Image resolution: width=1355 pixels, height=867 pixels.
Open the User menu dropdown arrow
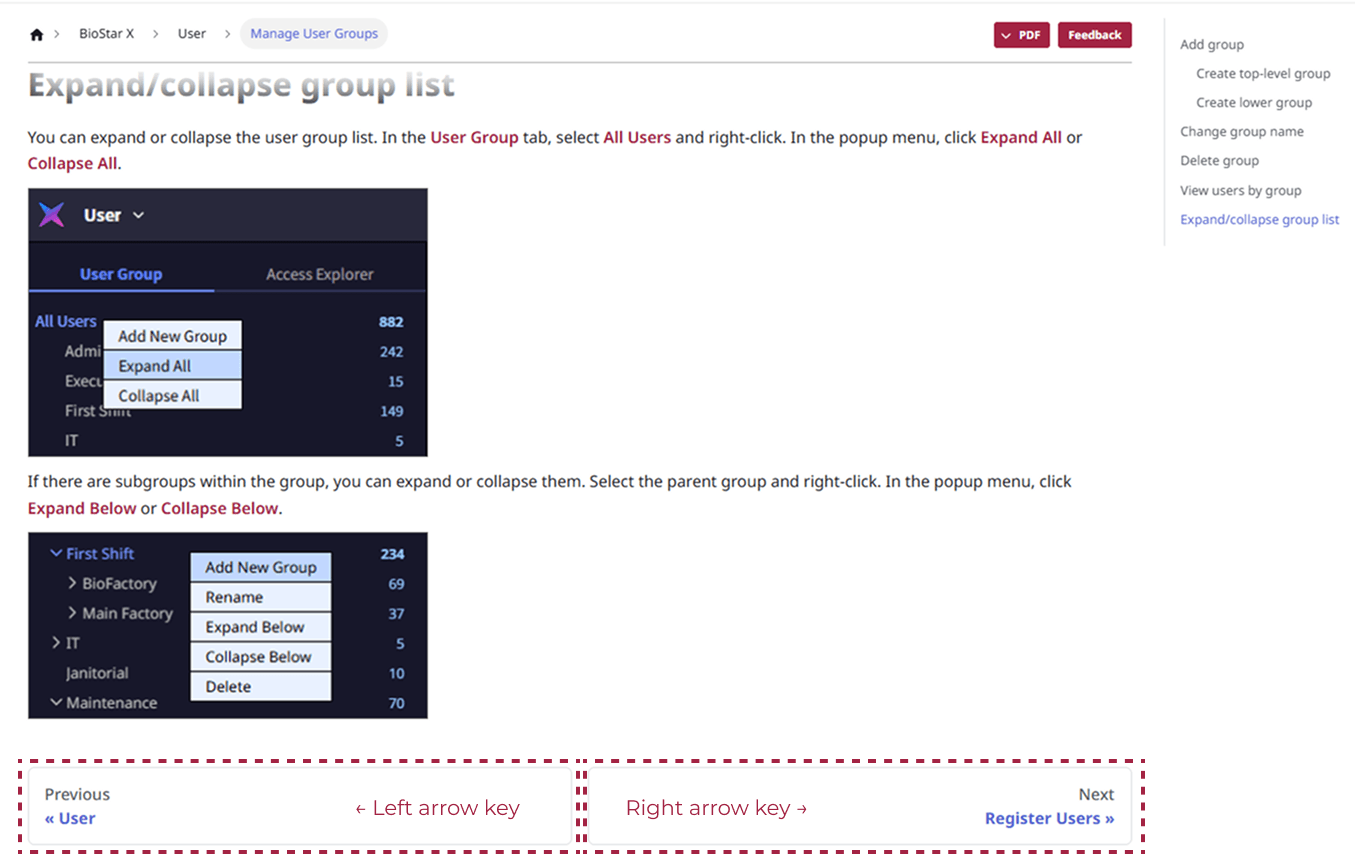(x=138, y=215)
